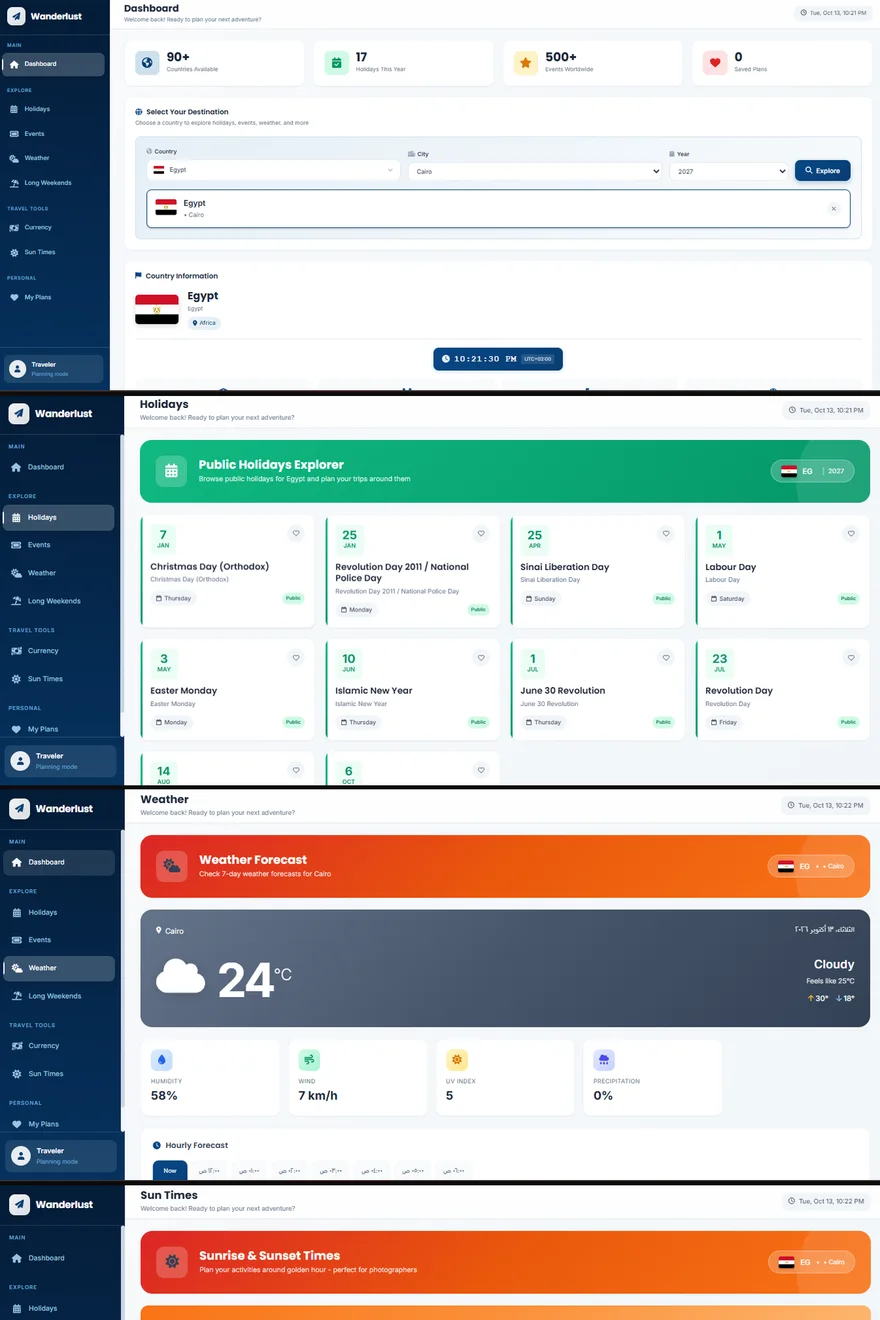Screen dimensions: 880x1320
Task: Click the Countries Available globe icon
Action: coord(148,63)
